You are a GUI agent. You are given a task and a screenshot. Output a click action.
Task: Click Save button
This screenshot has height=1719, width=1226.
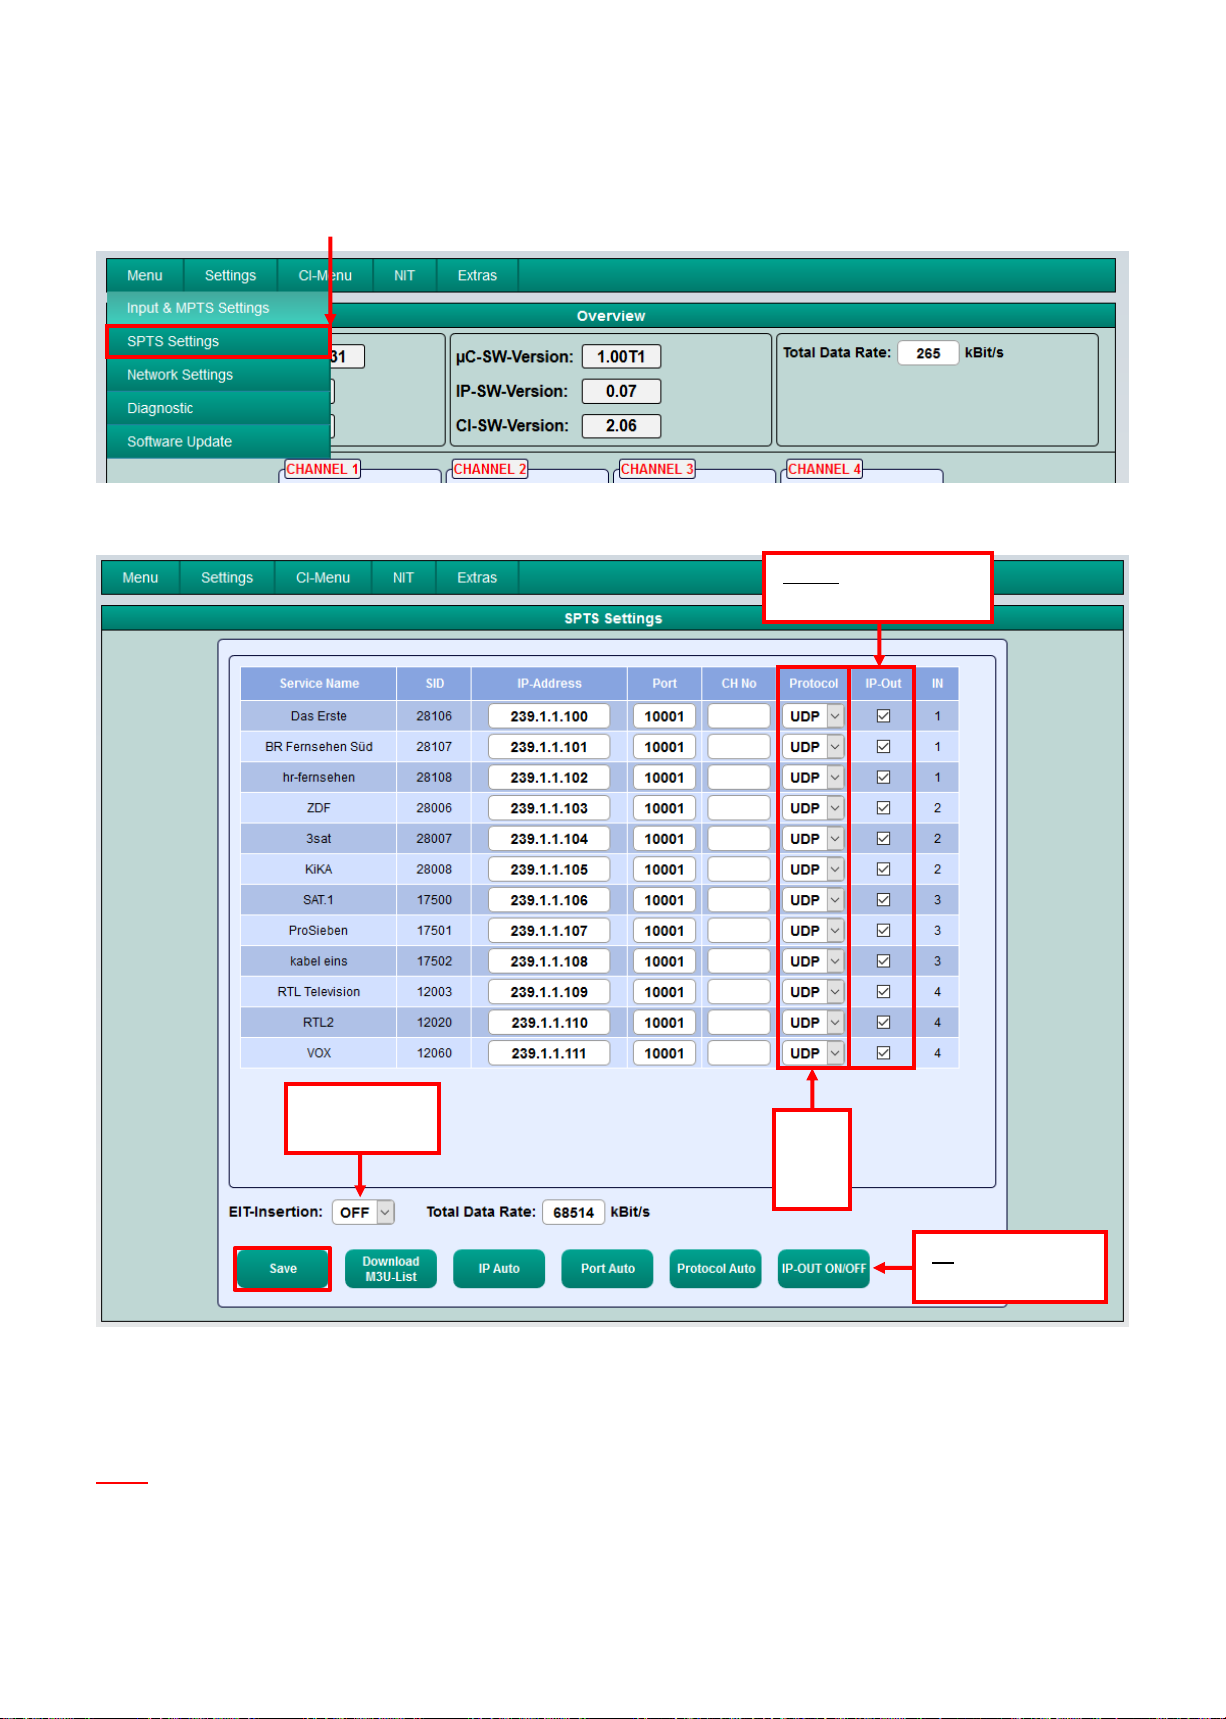tap(283, 1269)
